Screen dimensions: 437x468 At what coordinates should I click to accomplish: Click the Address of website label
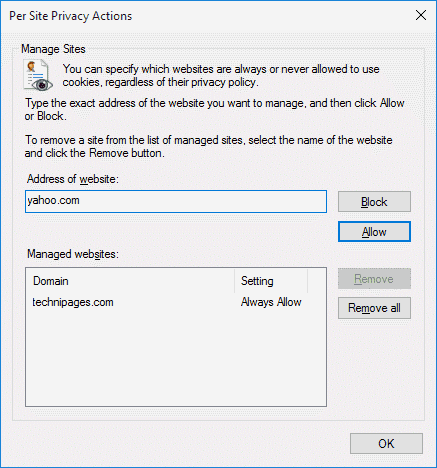pos(73,179)
